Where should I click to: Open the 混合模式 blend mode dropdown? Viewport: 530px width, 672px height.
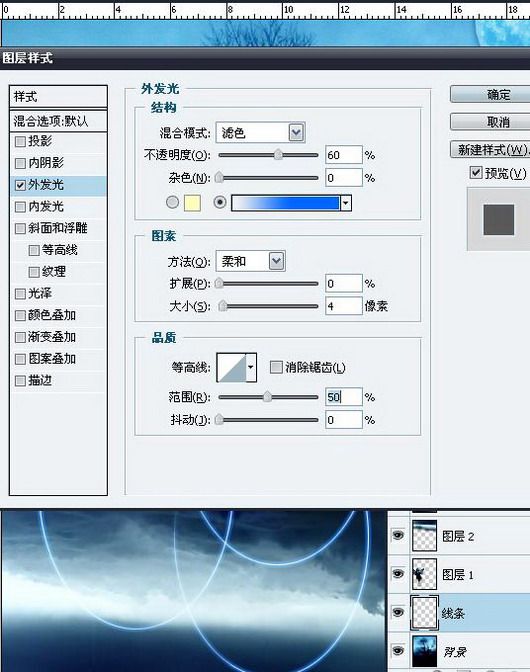[x=296, y=132]
